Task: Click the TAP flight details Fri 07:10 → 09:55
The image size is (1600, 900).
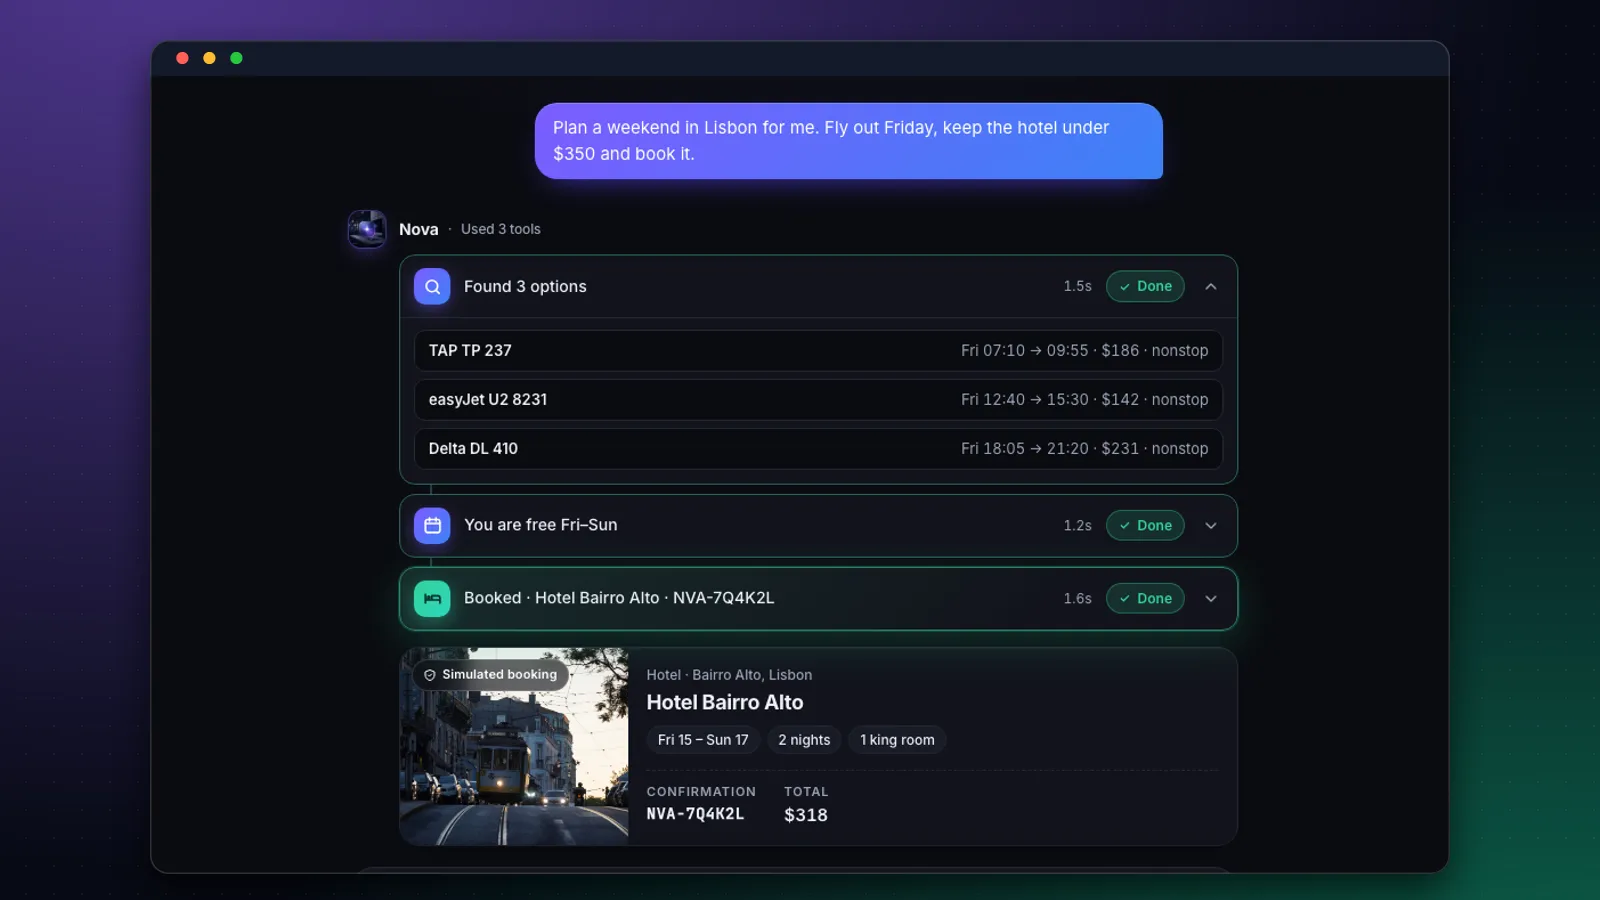Action: [1085, 351]
